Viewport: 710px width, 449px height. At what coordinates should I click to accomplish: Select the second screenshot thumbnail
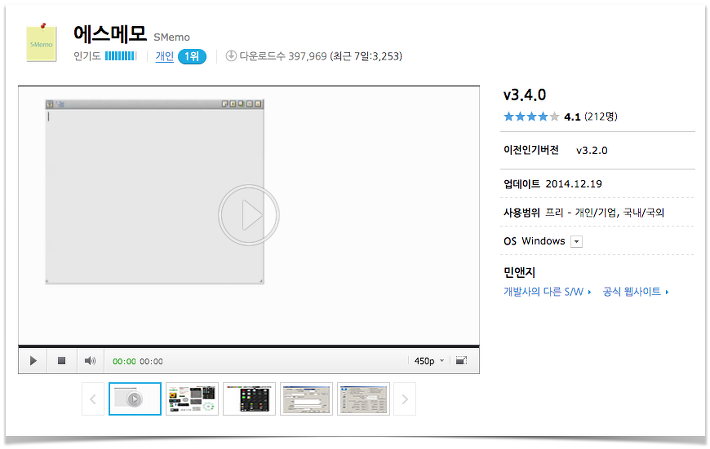point(192,399)
